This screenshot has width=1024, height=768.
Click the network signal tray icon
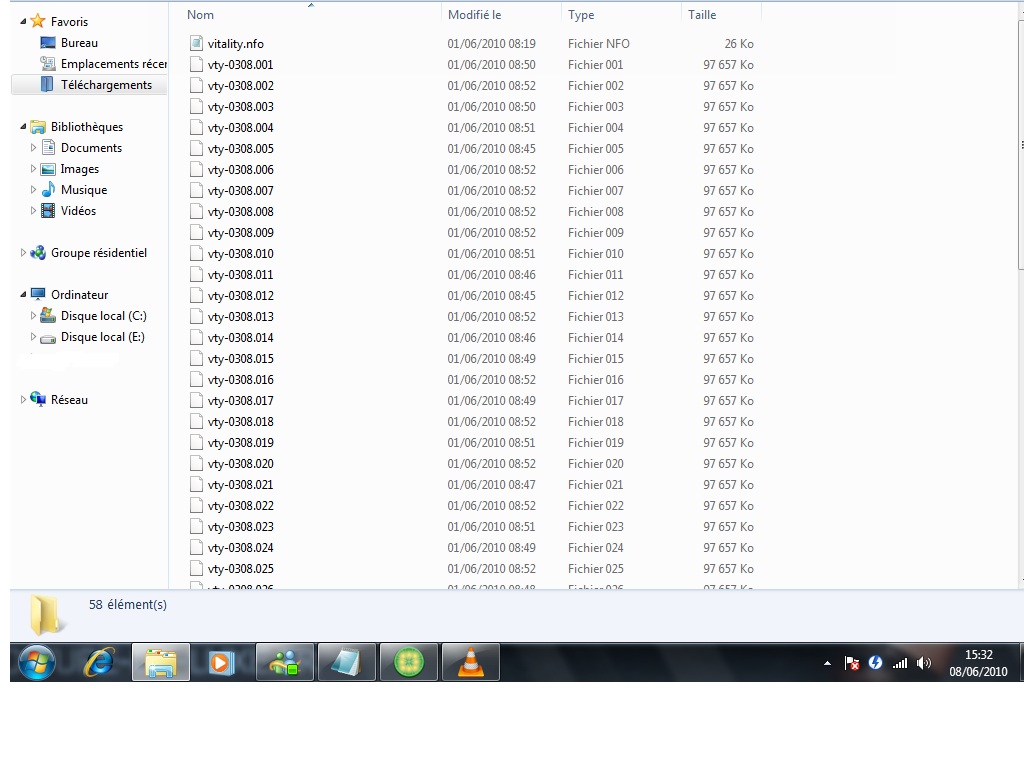point(899,663)
